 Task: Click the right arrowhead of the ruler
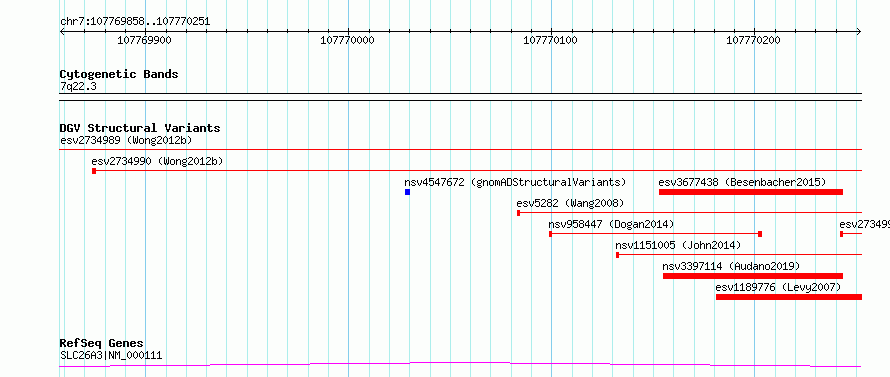859,32
